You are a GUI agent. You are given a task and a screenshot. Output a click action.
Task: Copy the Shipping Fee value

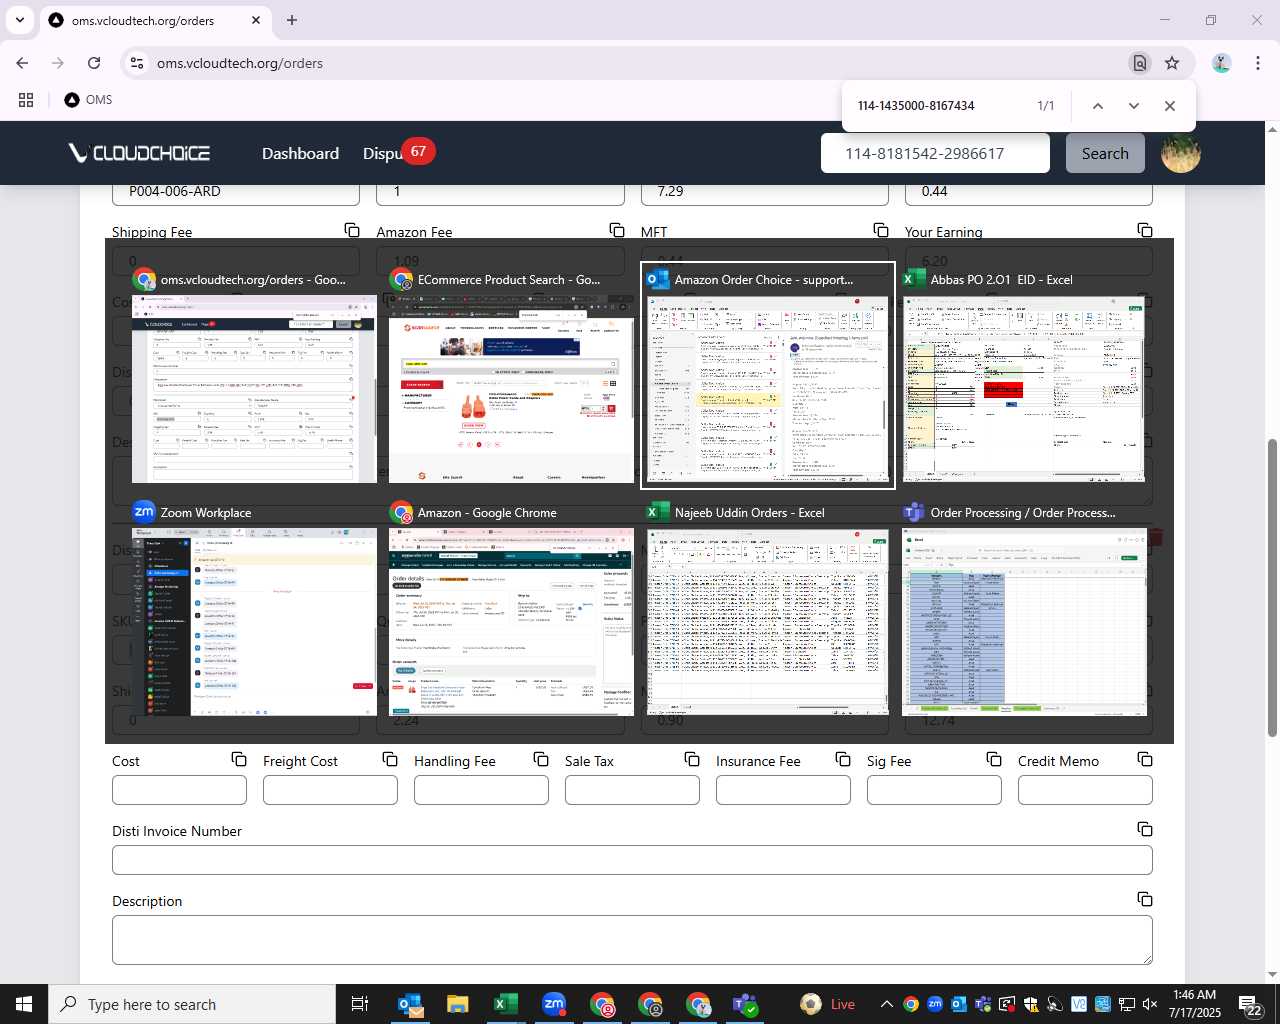[x=352, y=230]
